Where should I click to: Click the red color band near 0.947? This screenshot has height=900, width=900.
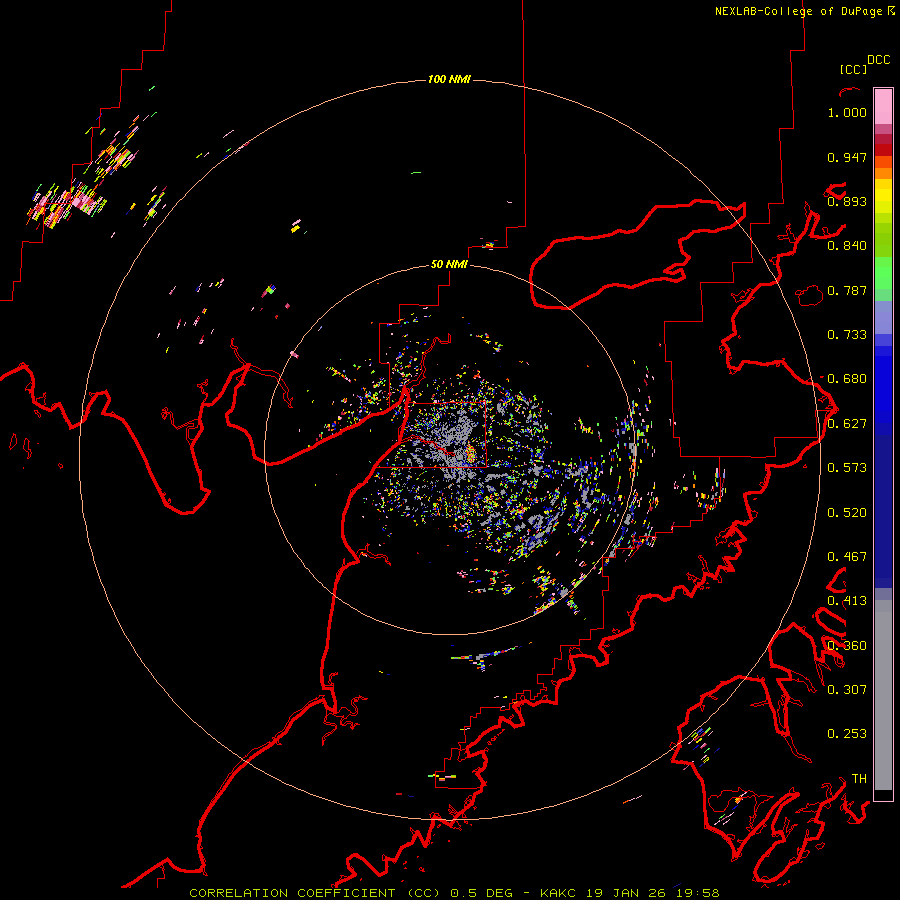pos(883,149)
